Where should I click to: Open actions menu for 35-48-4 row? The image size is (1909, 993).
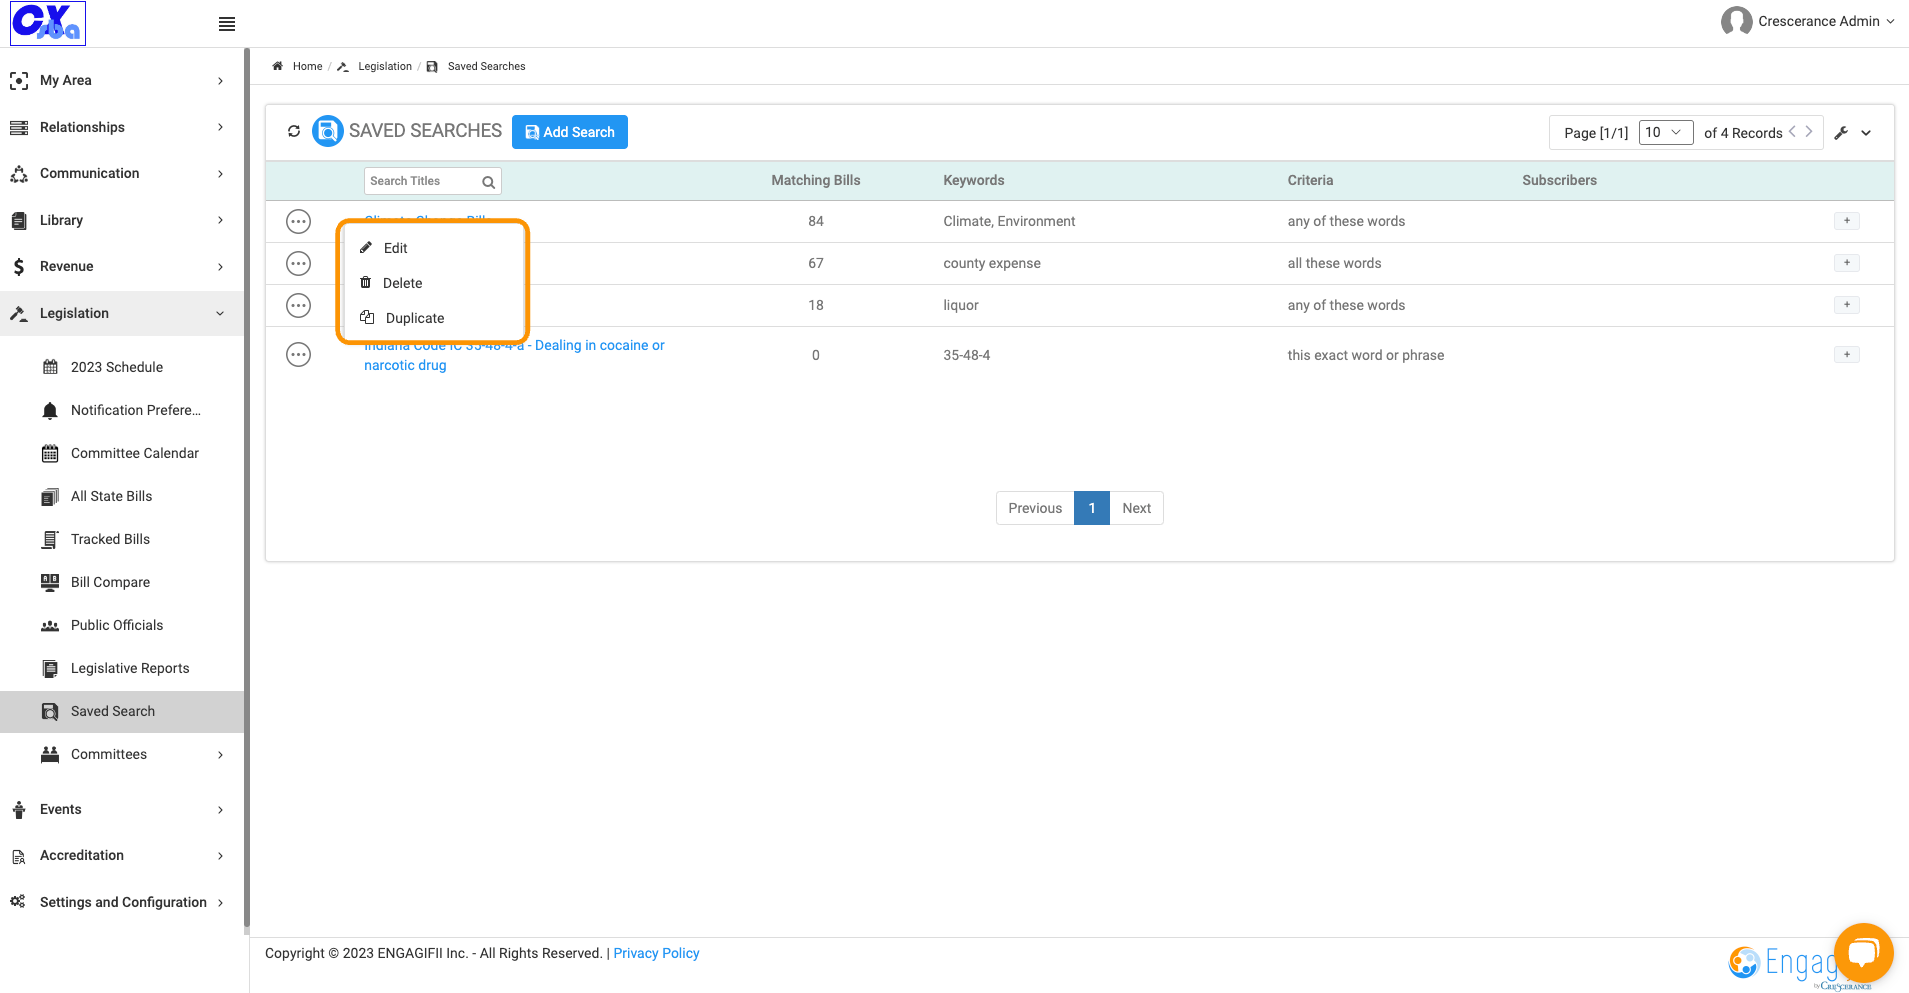click(x=298, y=355)
